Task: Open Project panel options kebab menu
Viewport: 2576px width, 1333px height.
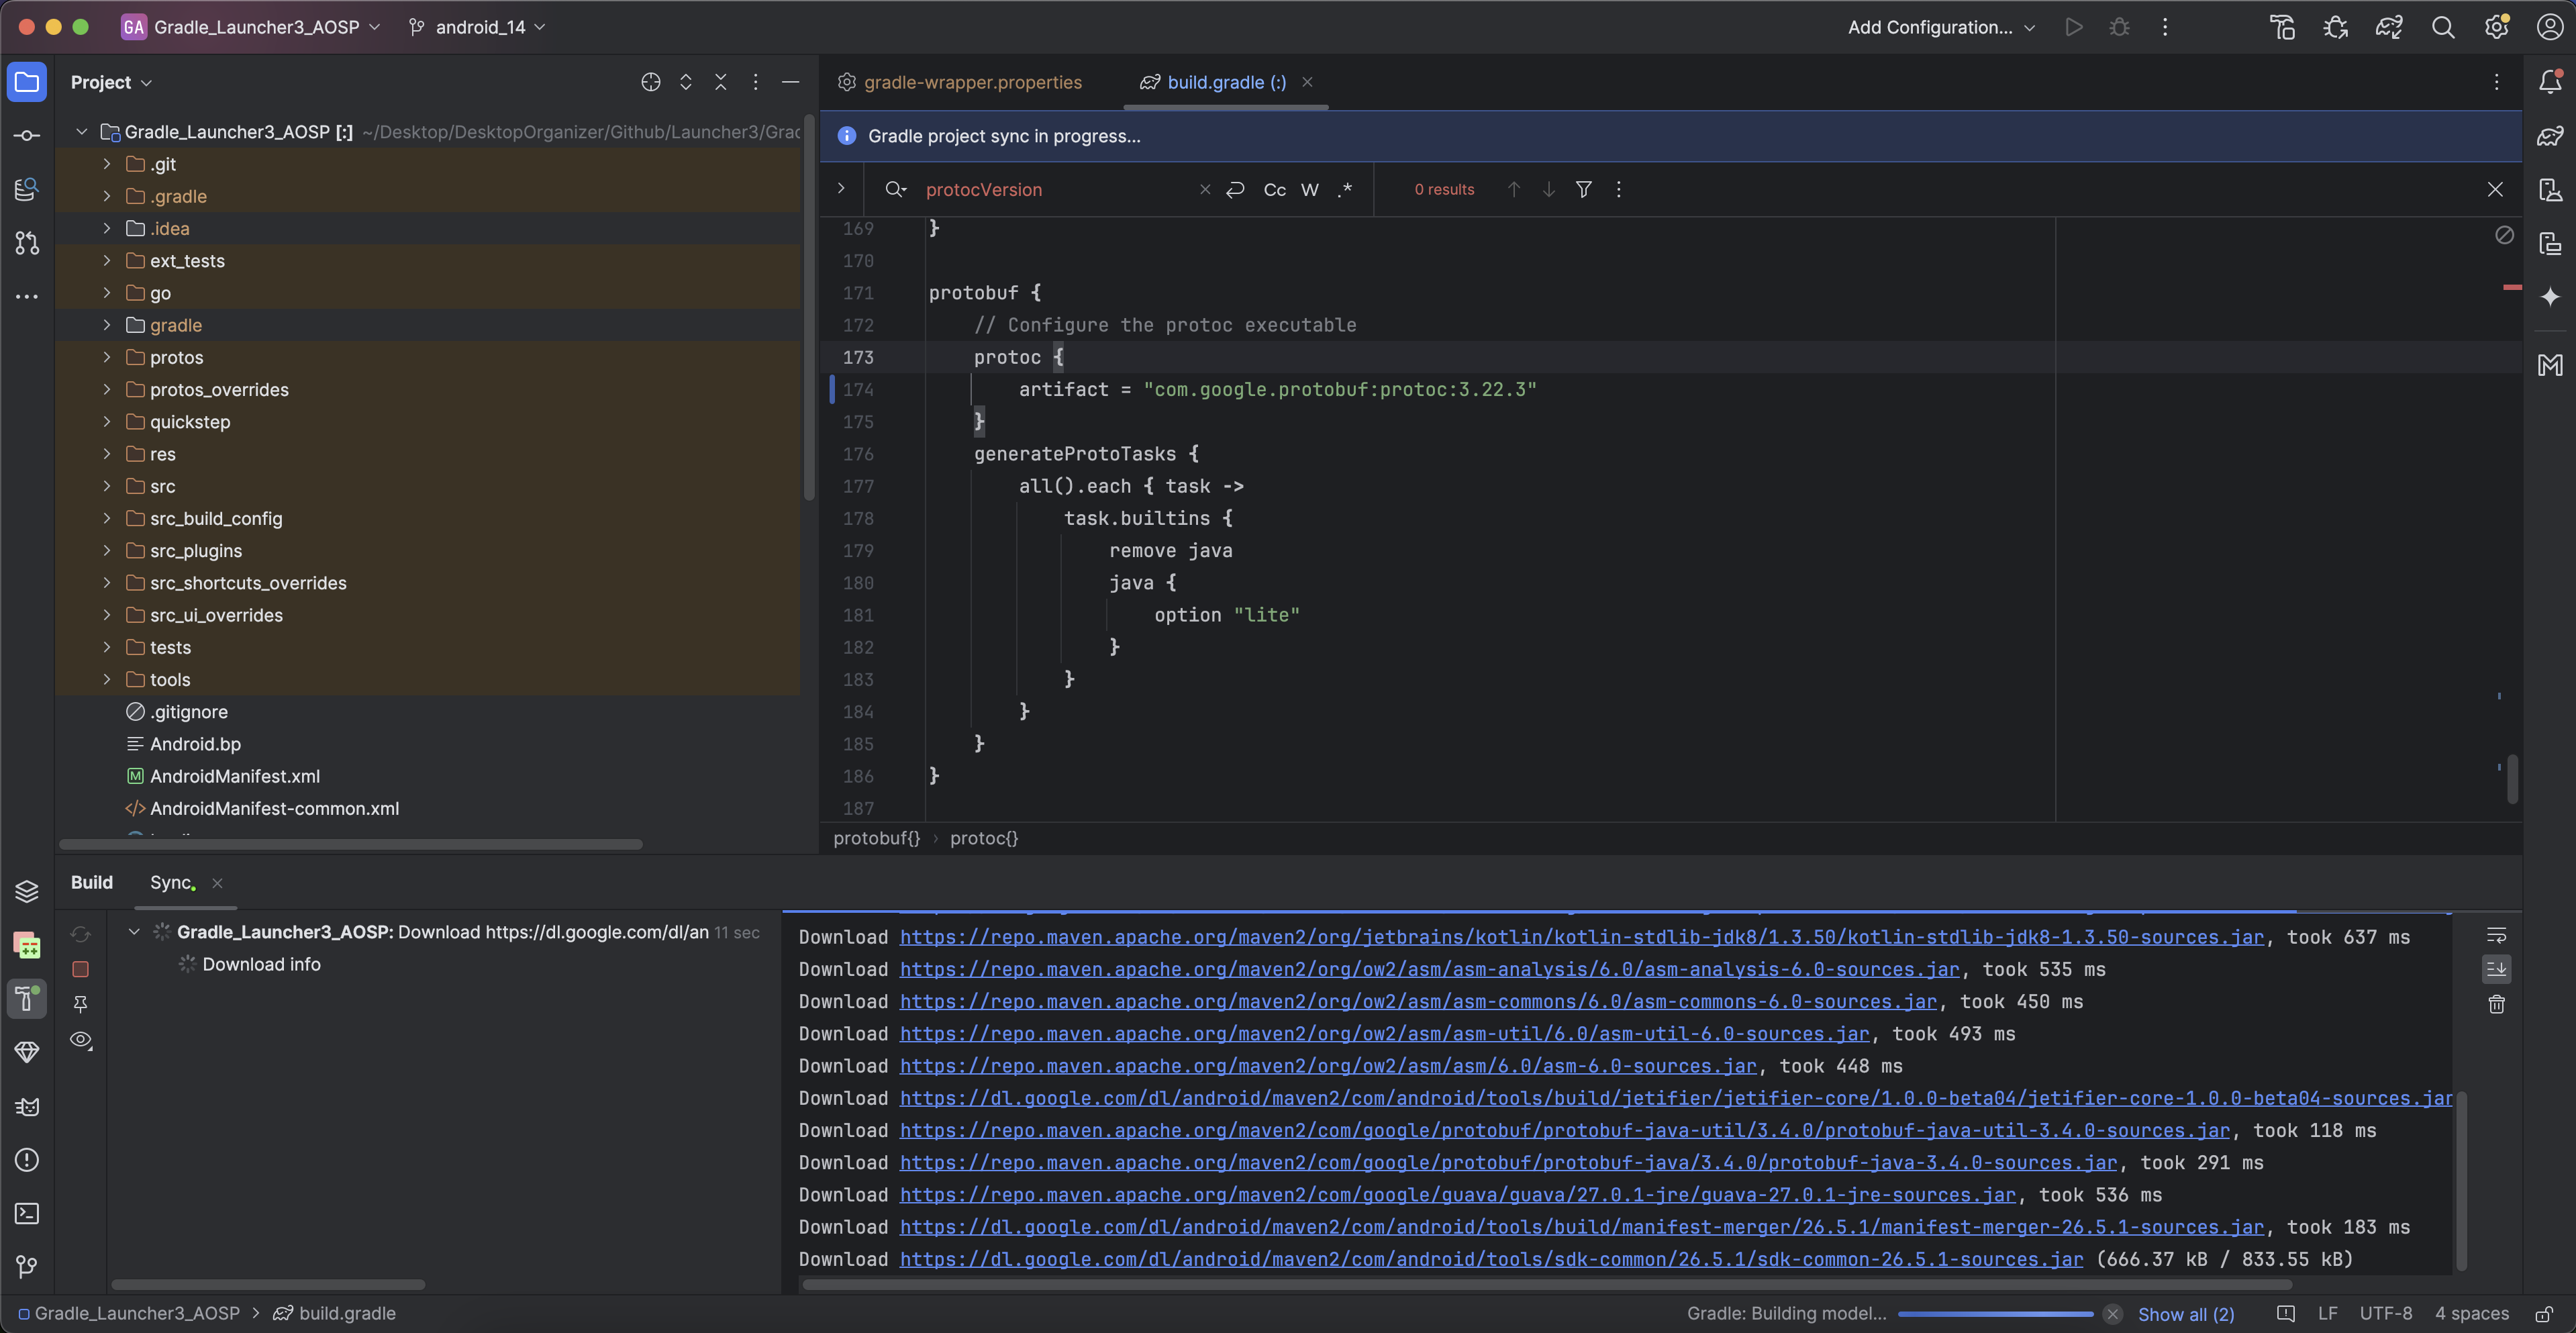Action: (755, 82)
